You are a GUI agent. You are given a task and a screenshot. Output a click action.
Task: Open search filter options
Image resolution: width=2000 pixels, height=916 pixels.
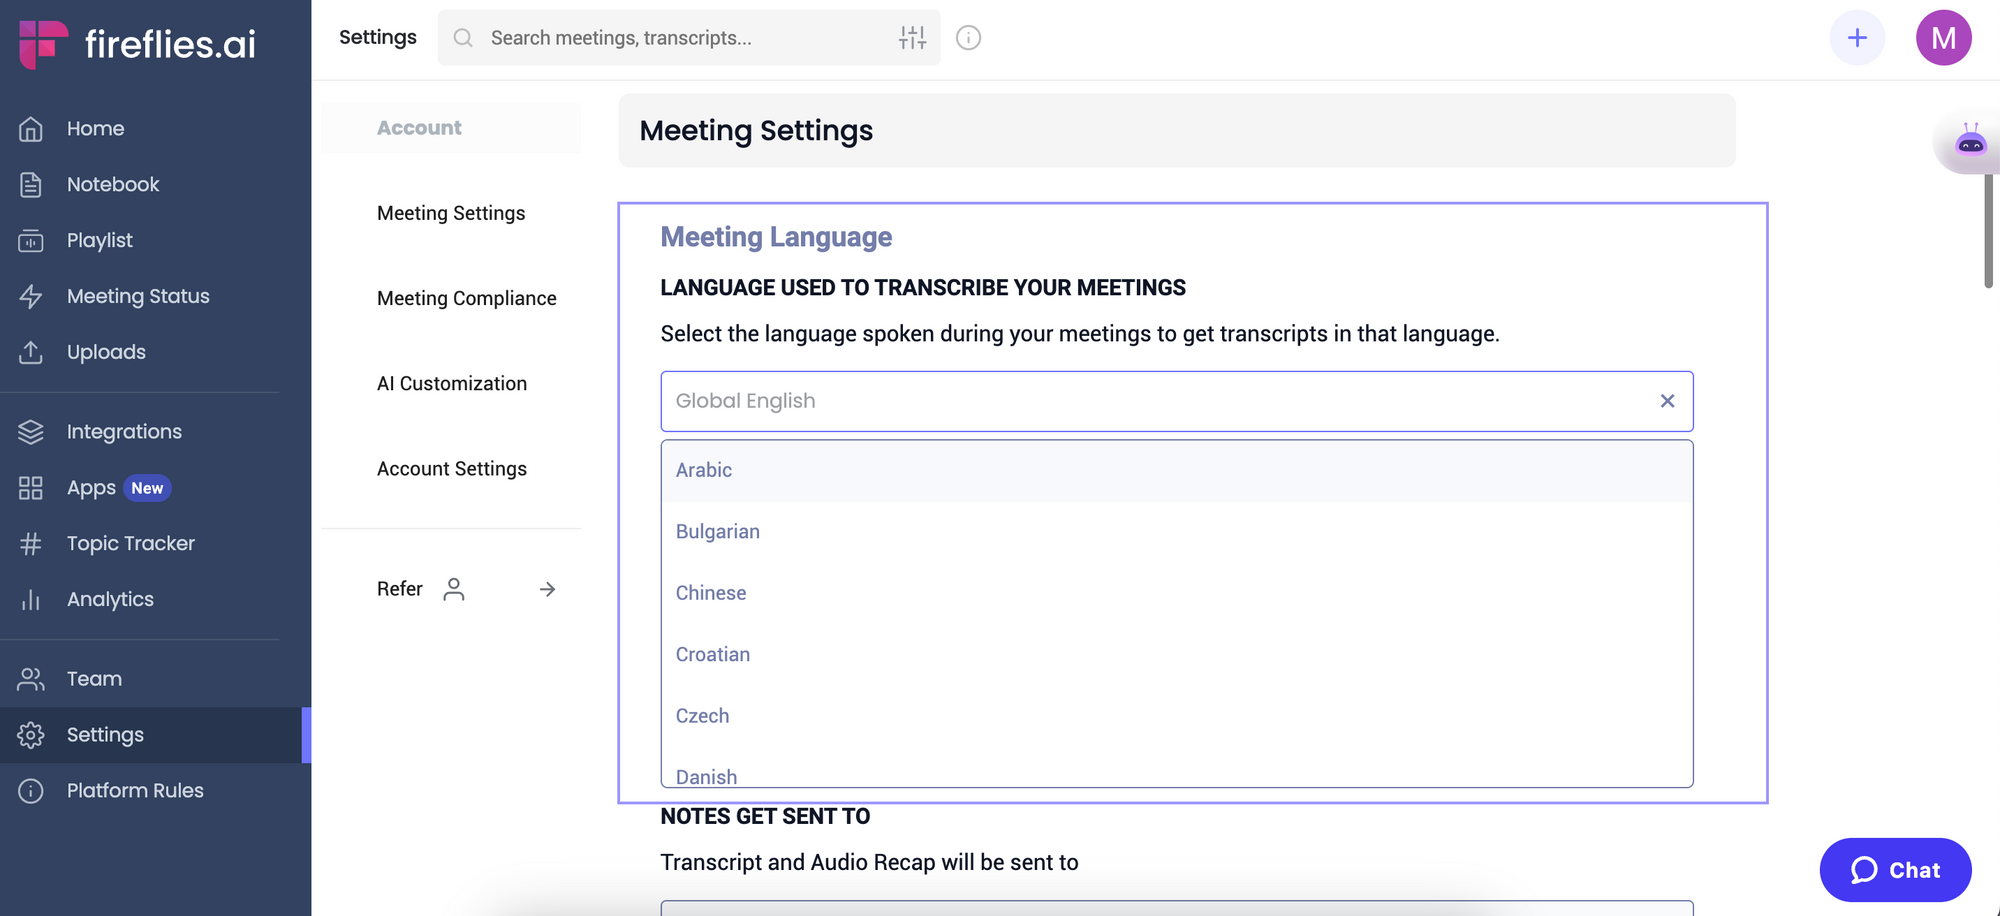[912, 37]
